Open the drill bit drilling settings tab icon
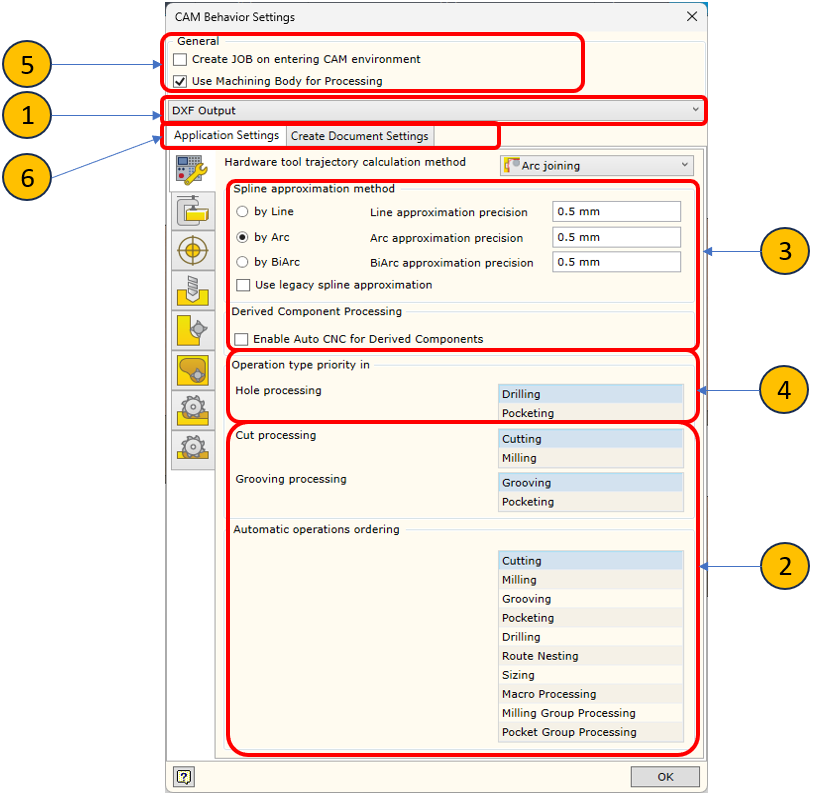Viewport: 814px width, 794px height. point(193,291)
